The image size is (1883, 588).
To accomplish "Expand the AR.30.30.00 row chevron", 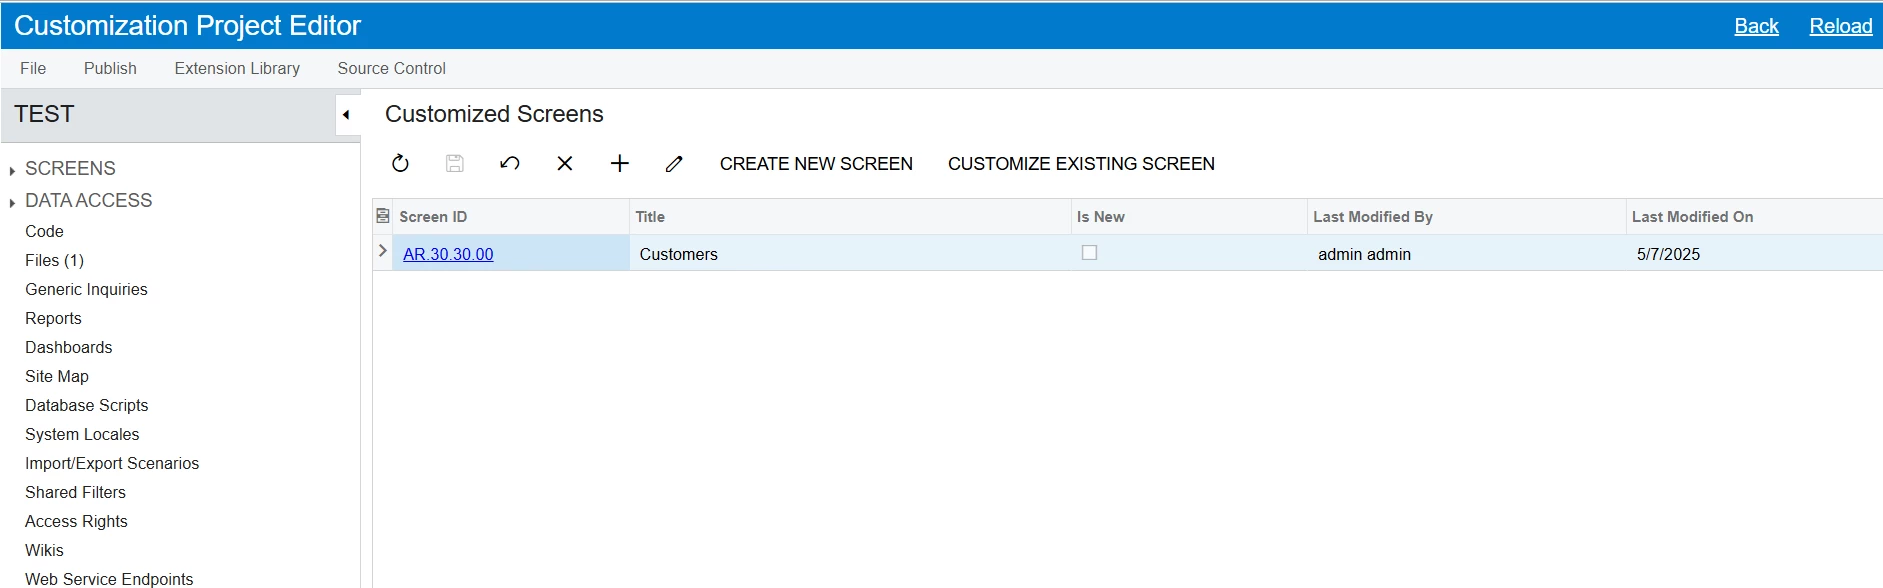I will click(383, 251).
